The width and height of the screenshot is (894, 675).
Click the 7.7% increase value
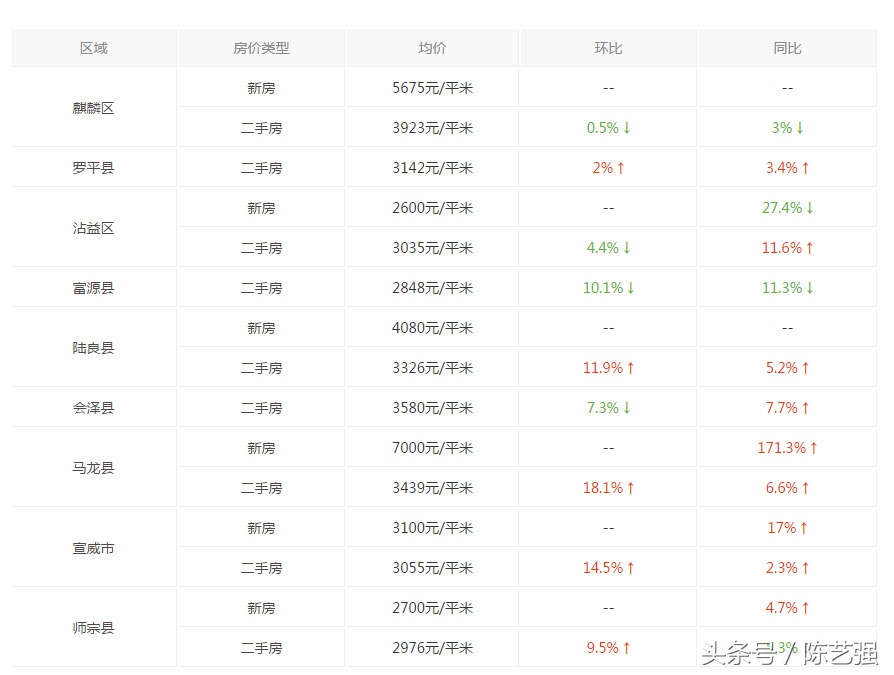click(787, 408)
